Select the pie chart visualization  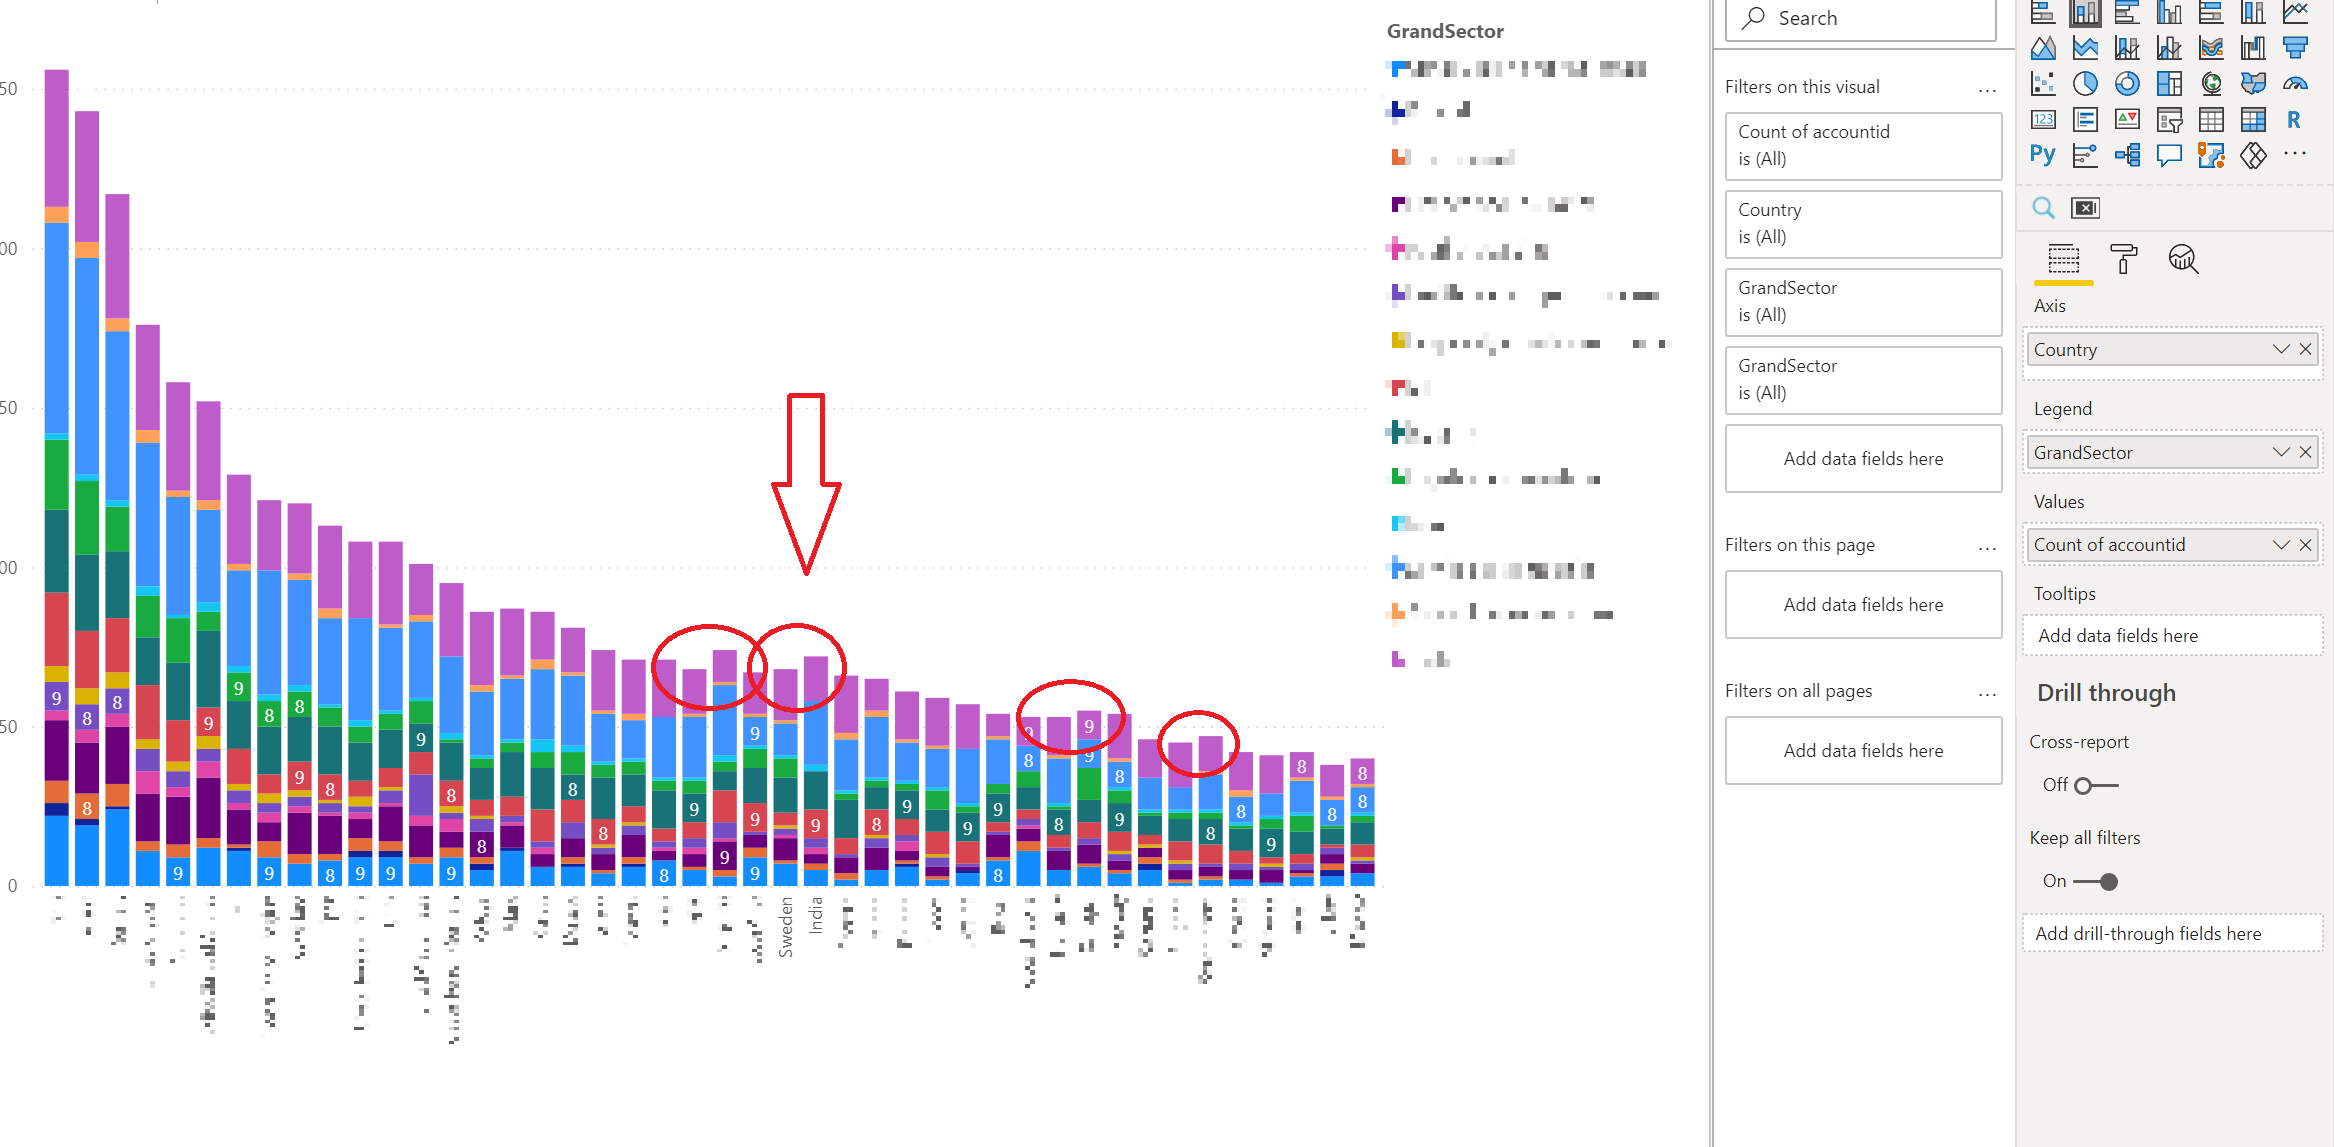(x=2085, y=83)
